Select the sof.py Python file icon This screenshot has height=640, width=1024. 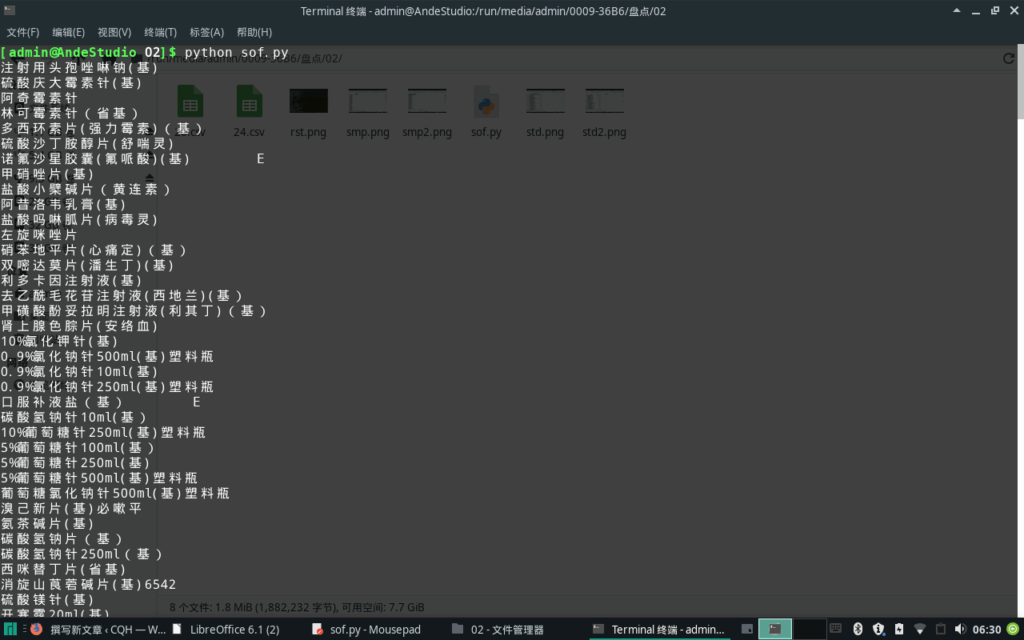486,102
